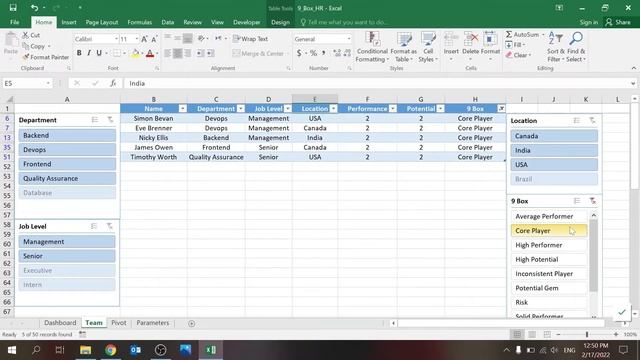Open the Job Level column filter dropdown
Viewport: 640px width, 360px height.
288,109
